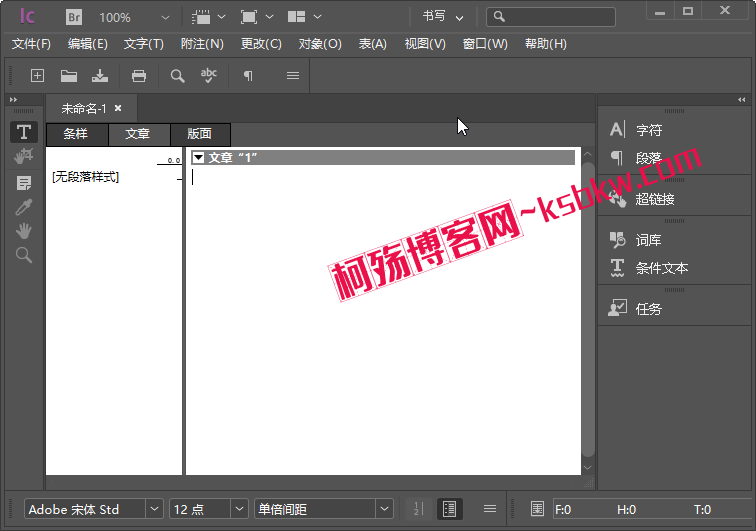The width and height of the screenshot is (756, 531).
Task: Close the 未命名-1 document tab
Action: click(x=118, y=109)
